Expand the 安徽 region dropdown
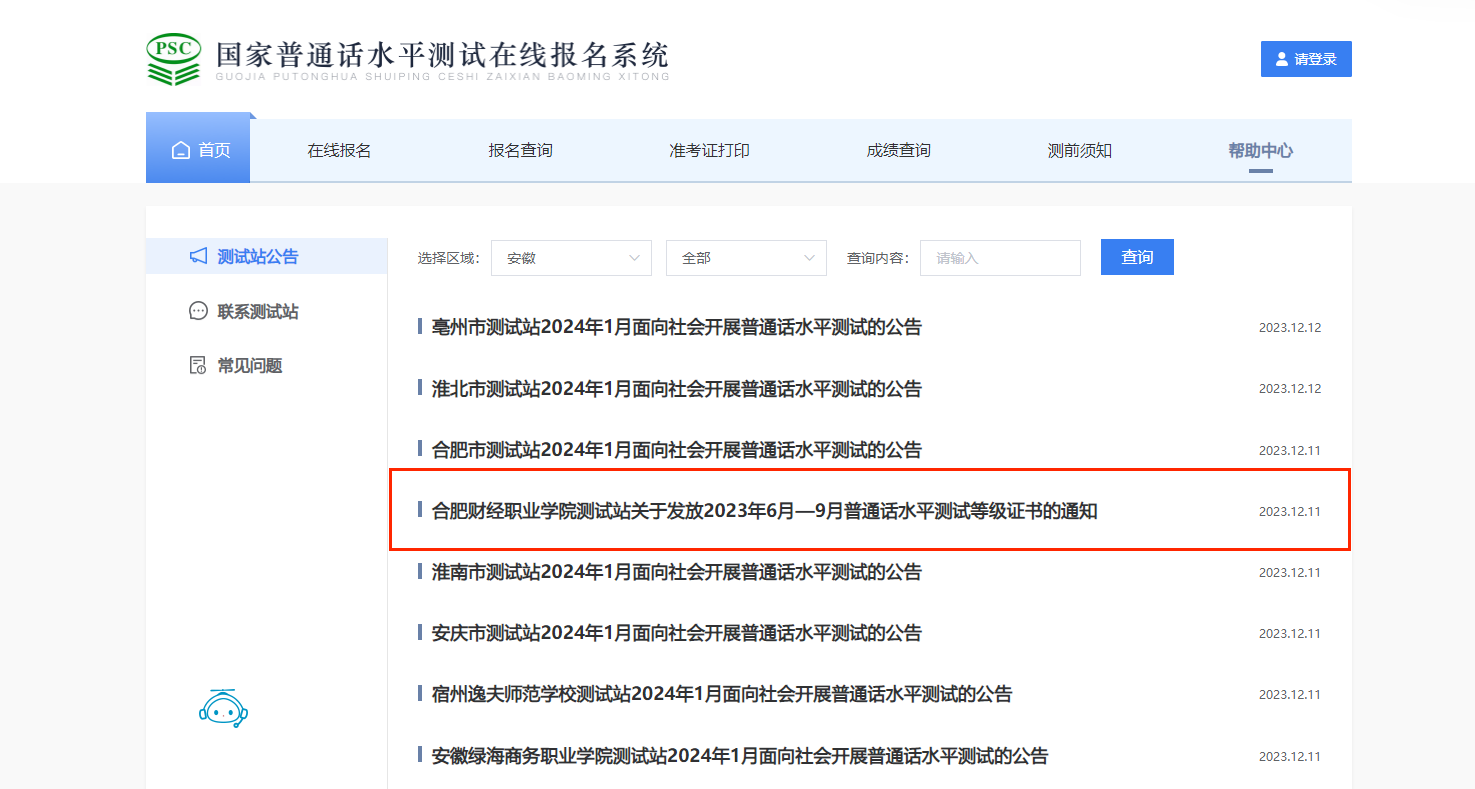This screenshot has width=1475, height=789. point(571,258)
